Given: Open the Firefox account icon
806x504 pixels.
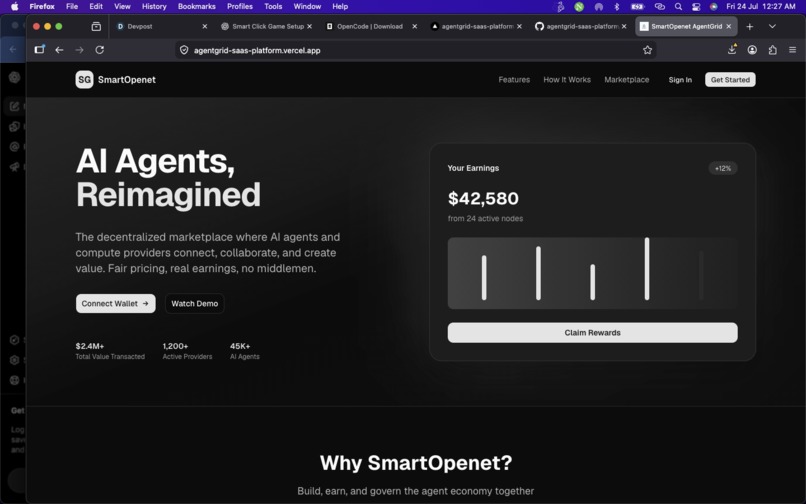Looking at the screenshot, I should tap(752, 50).
